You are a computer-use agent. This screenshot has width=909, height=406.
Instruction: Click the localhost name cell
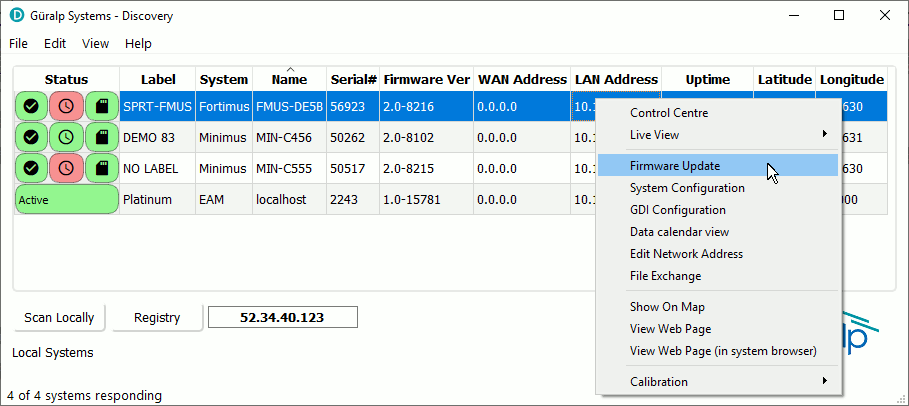[x=289, y=200]
